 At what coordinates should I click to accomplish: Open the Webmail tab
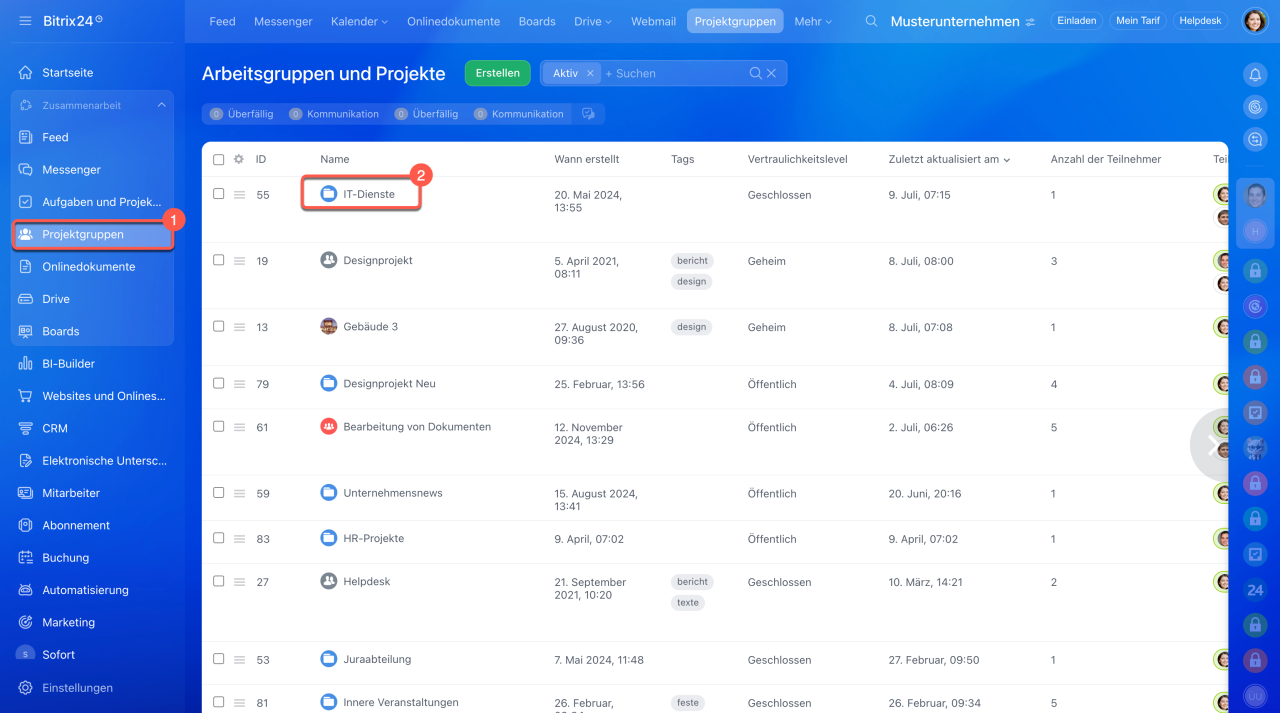(x=653, y=21)
